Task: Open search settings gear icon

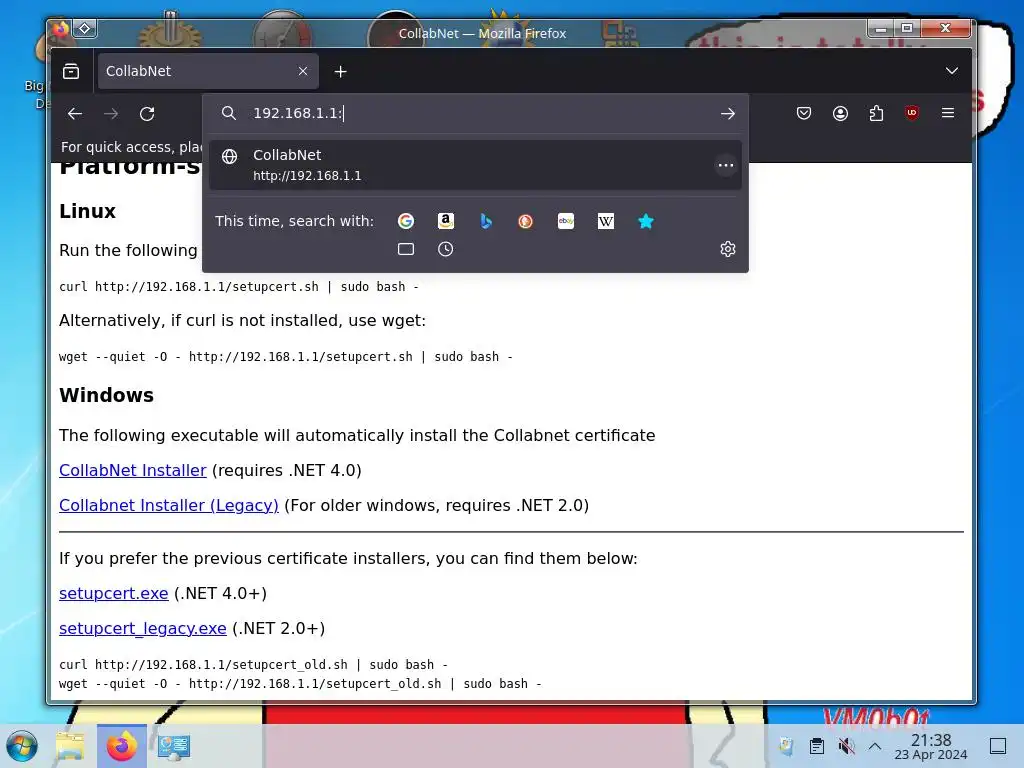Action: coord(728,249)
